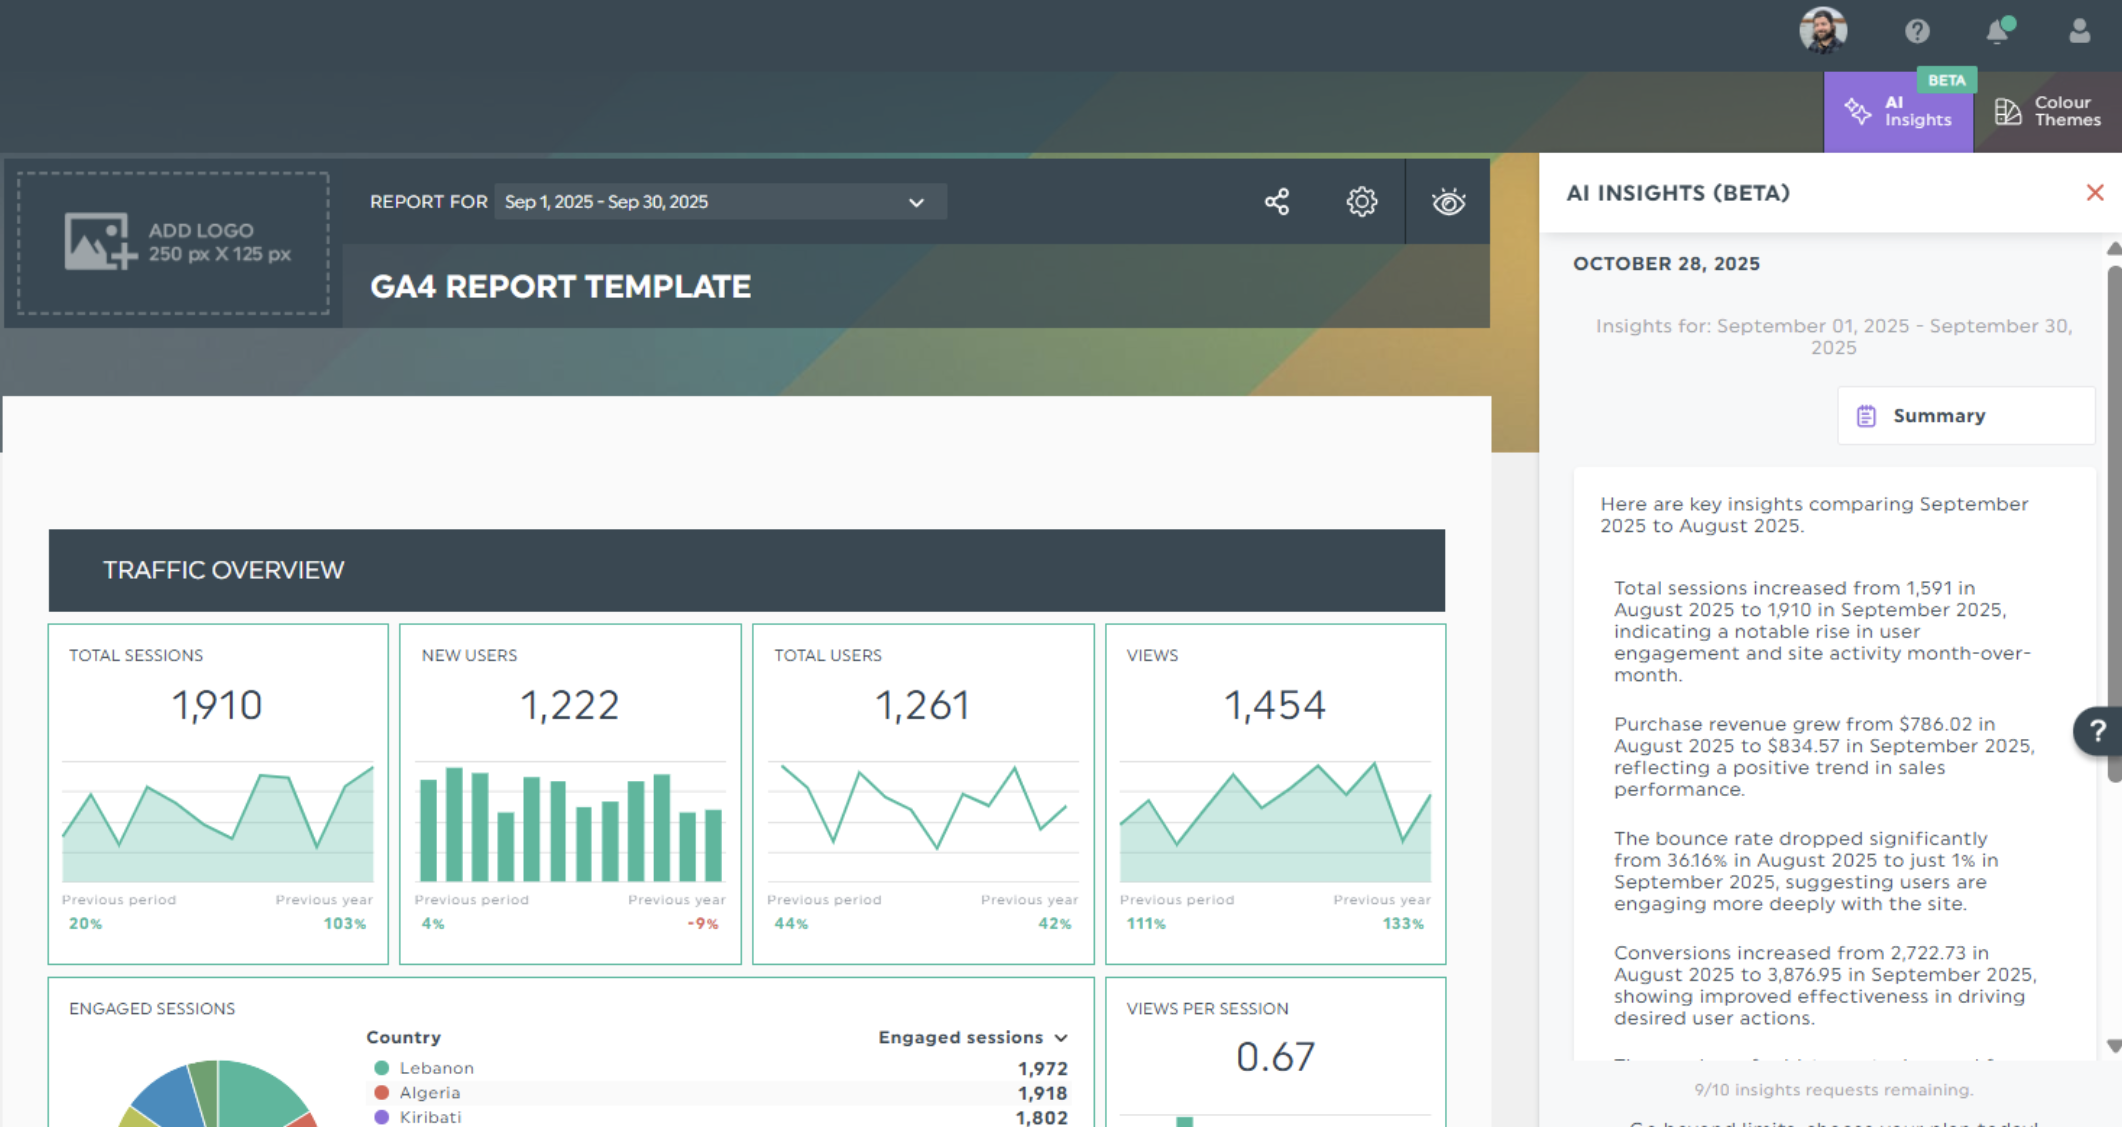
Task: Click the profile photo avatar
Action: coord(1822,30)
